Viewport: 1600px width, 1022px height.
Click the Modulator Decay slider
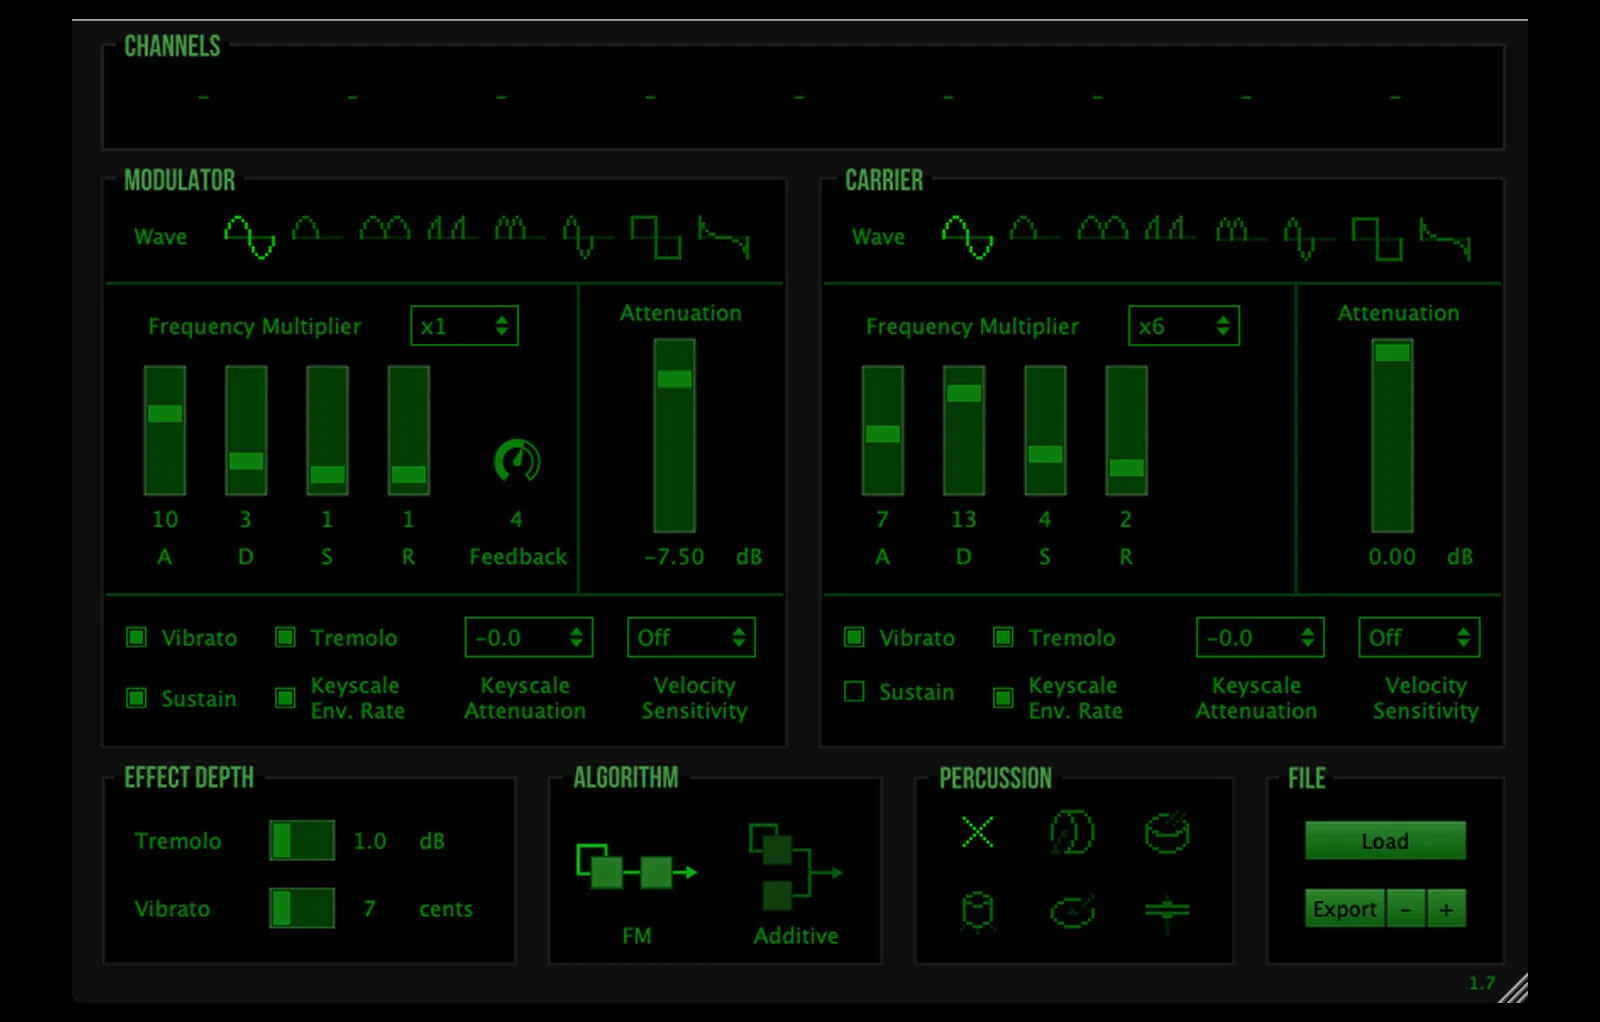pyautogui.click(x=246, y=430)
